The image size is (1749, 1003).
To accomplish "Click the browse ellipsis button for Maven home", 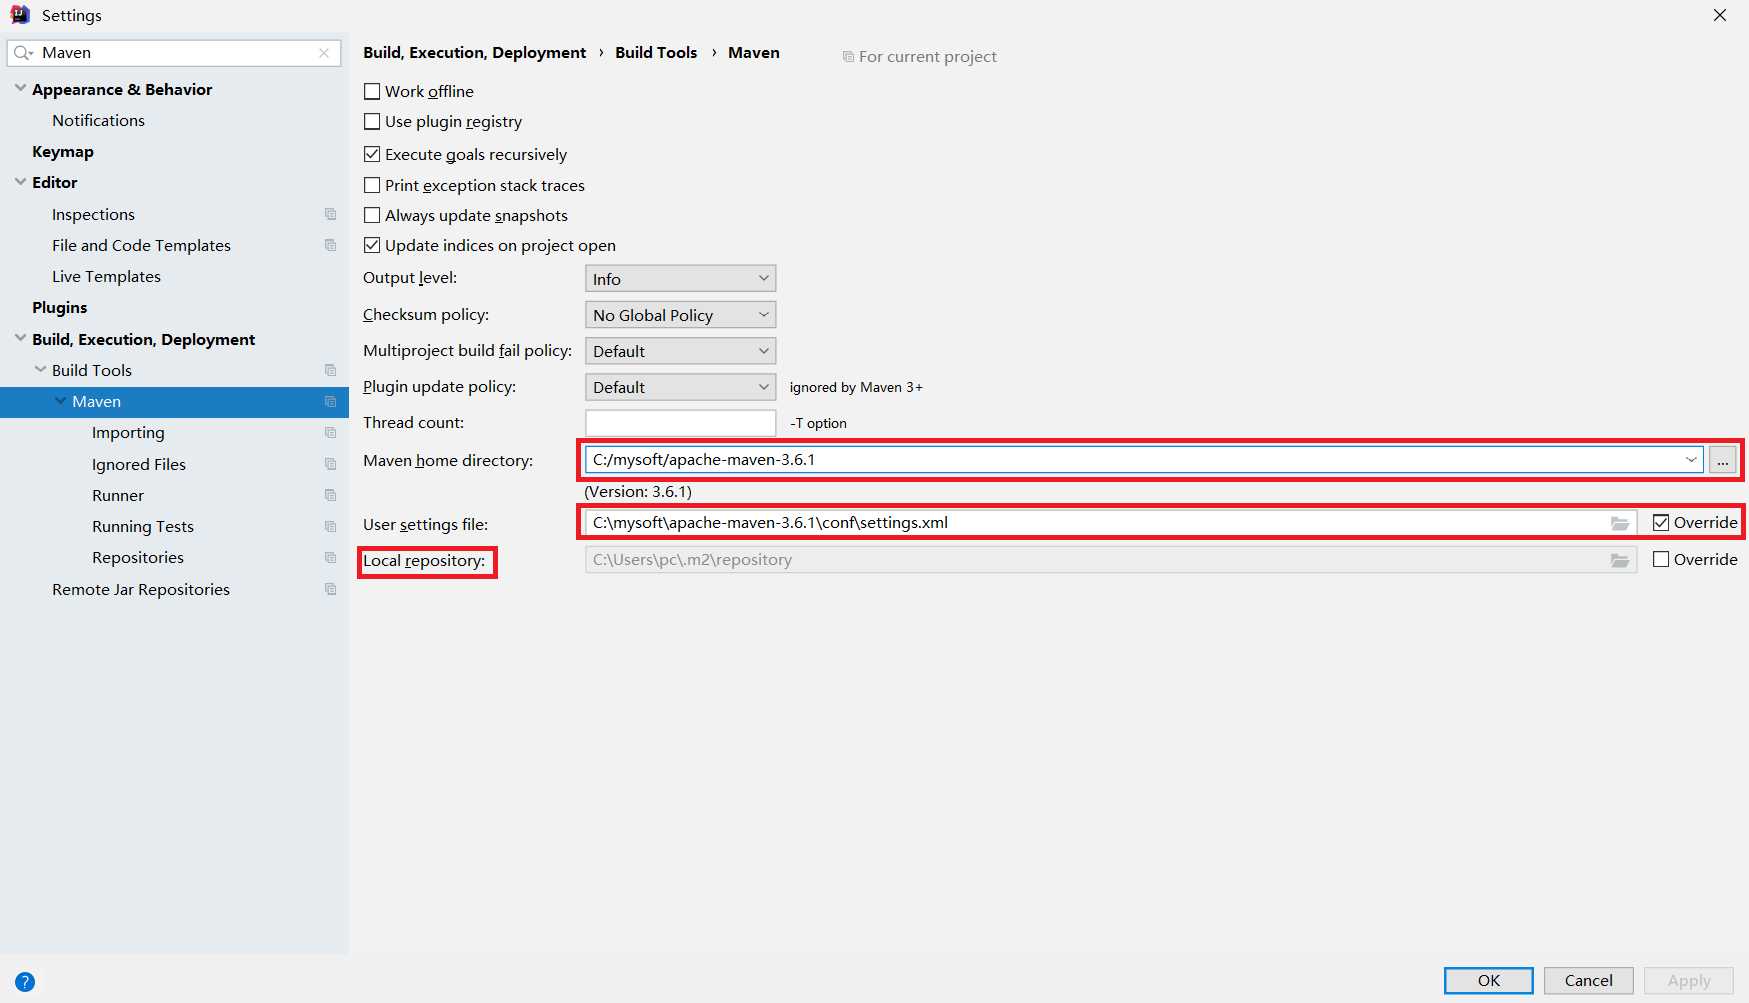I will 1722,460.
